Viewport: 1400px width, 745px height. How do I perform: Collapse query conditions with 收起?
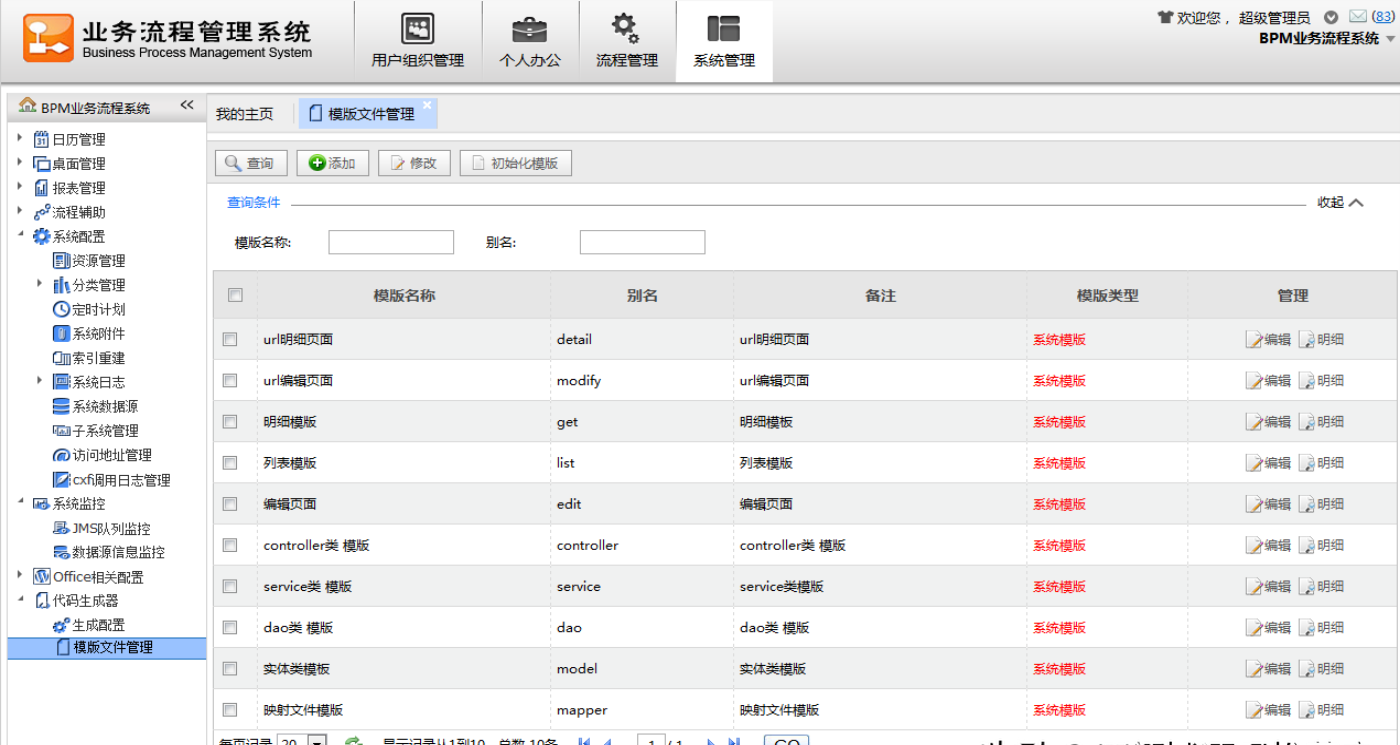(x=1340, y=202)
